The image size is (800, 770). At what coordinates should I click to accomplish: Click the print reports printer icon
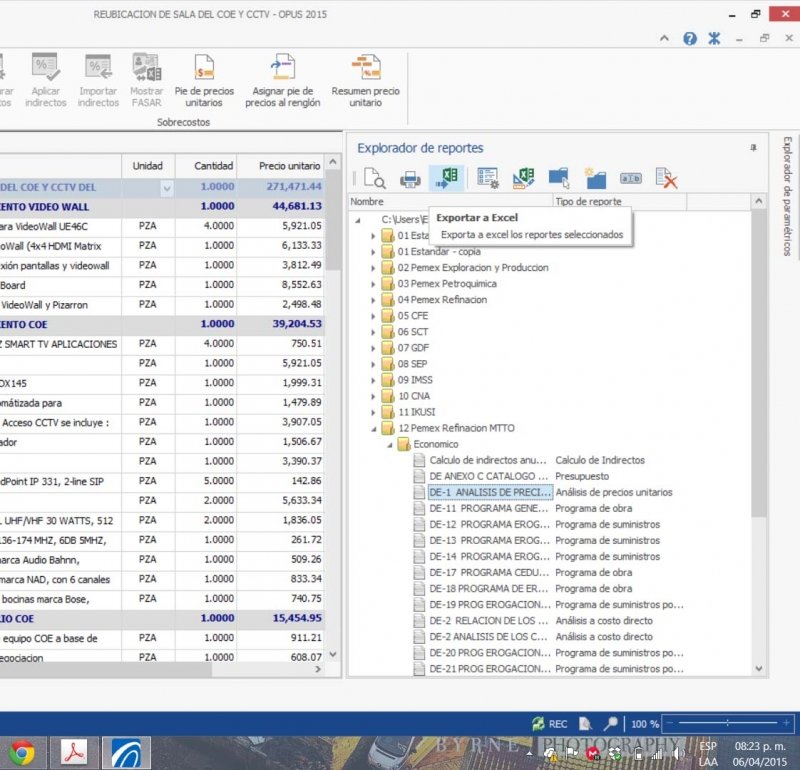click(409, 179)
